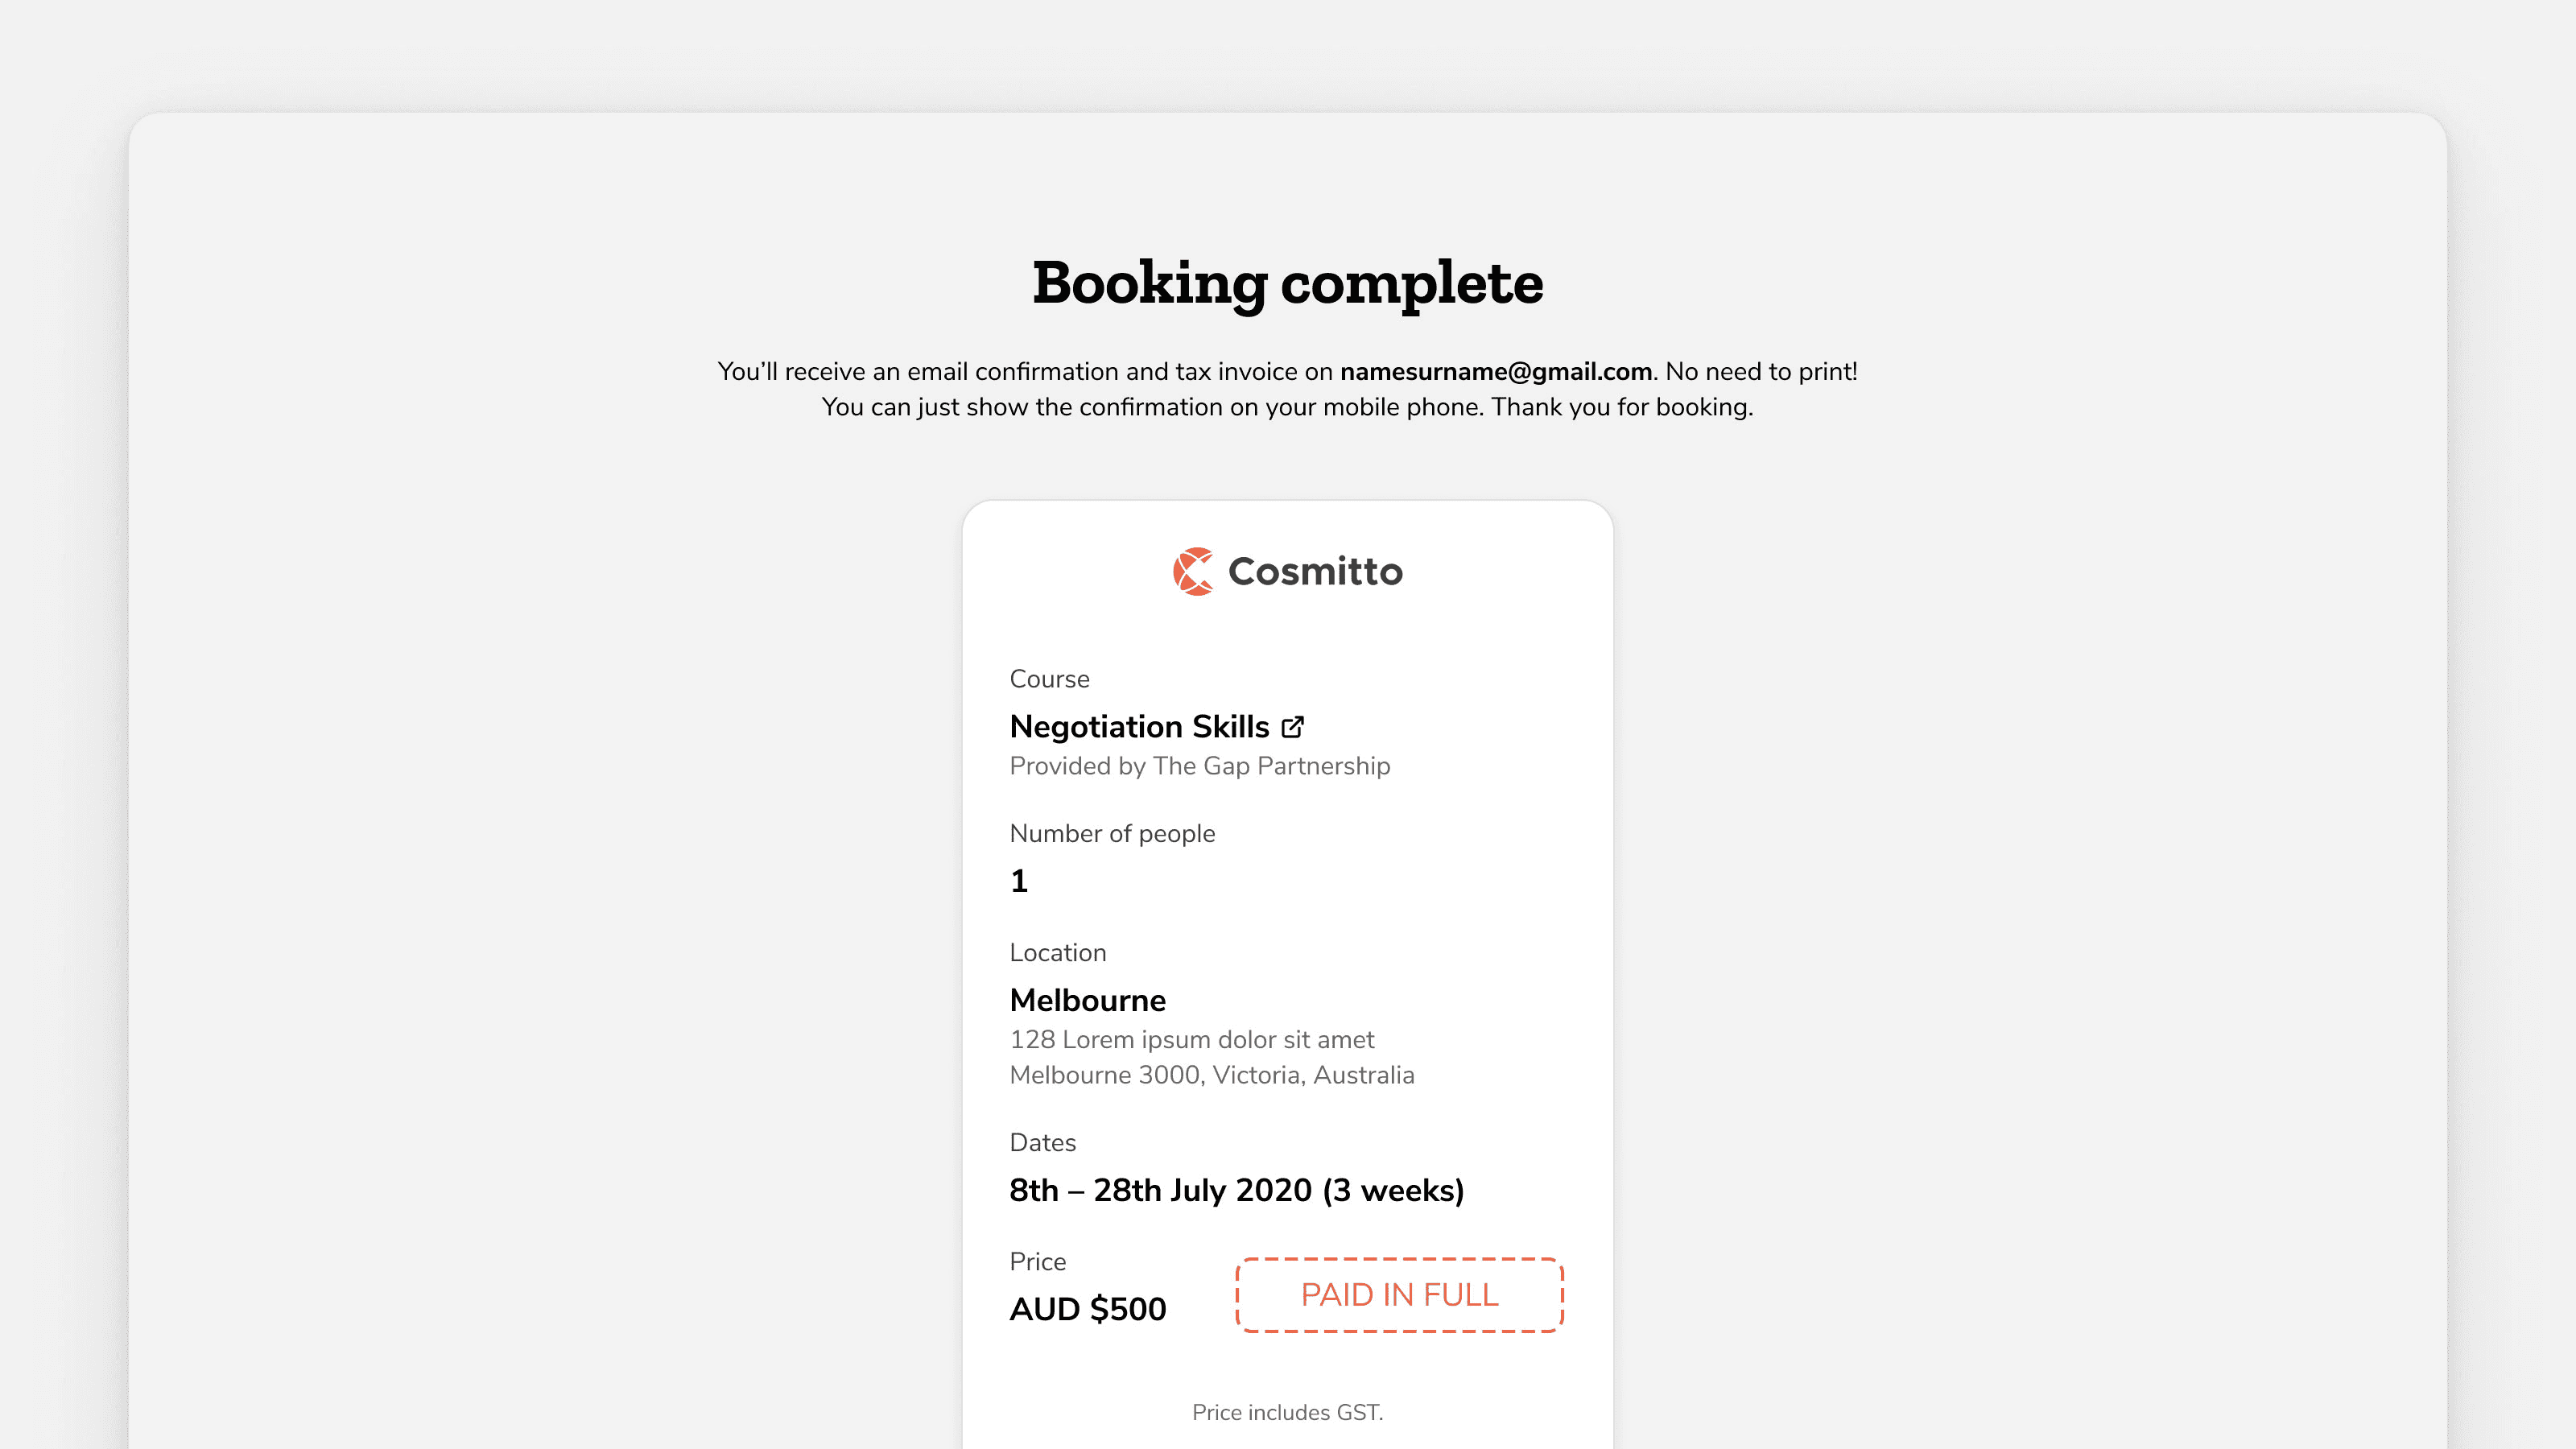
Task: Click the PAID IN FULL stamp
Action: pyautogui.click(x=1399, y=1295)
